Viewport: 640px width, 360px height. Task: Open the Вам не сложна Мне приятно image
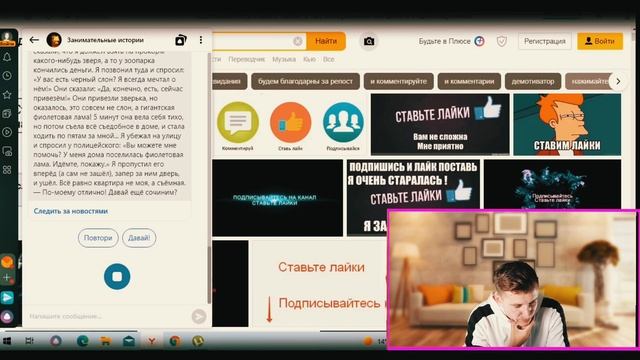click(x=440, y=124)
